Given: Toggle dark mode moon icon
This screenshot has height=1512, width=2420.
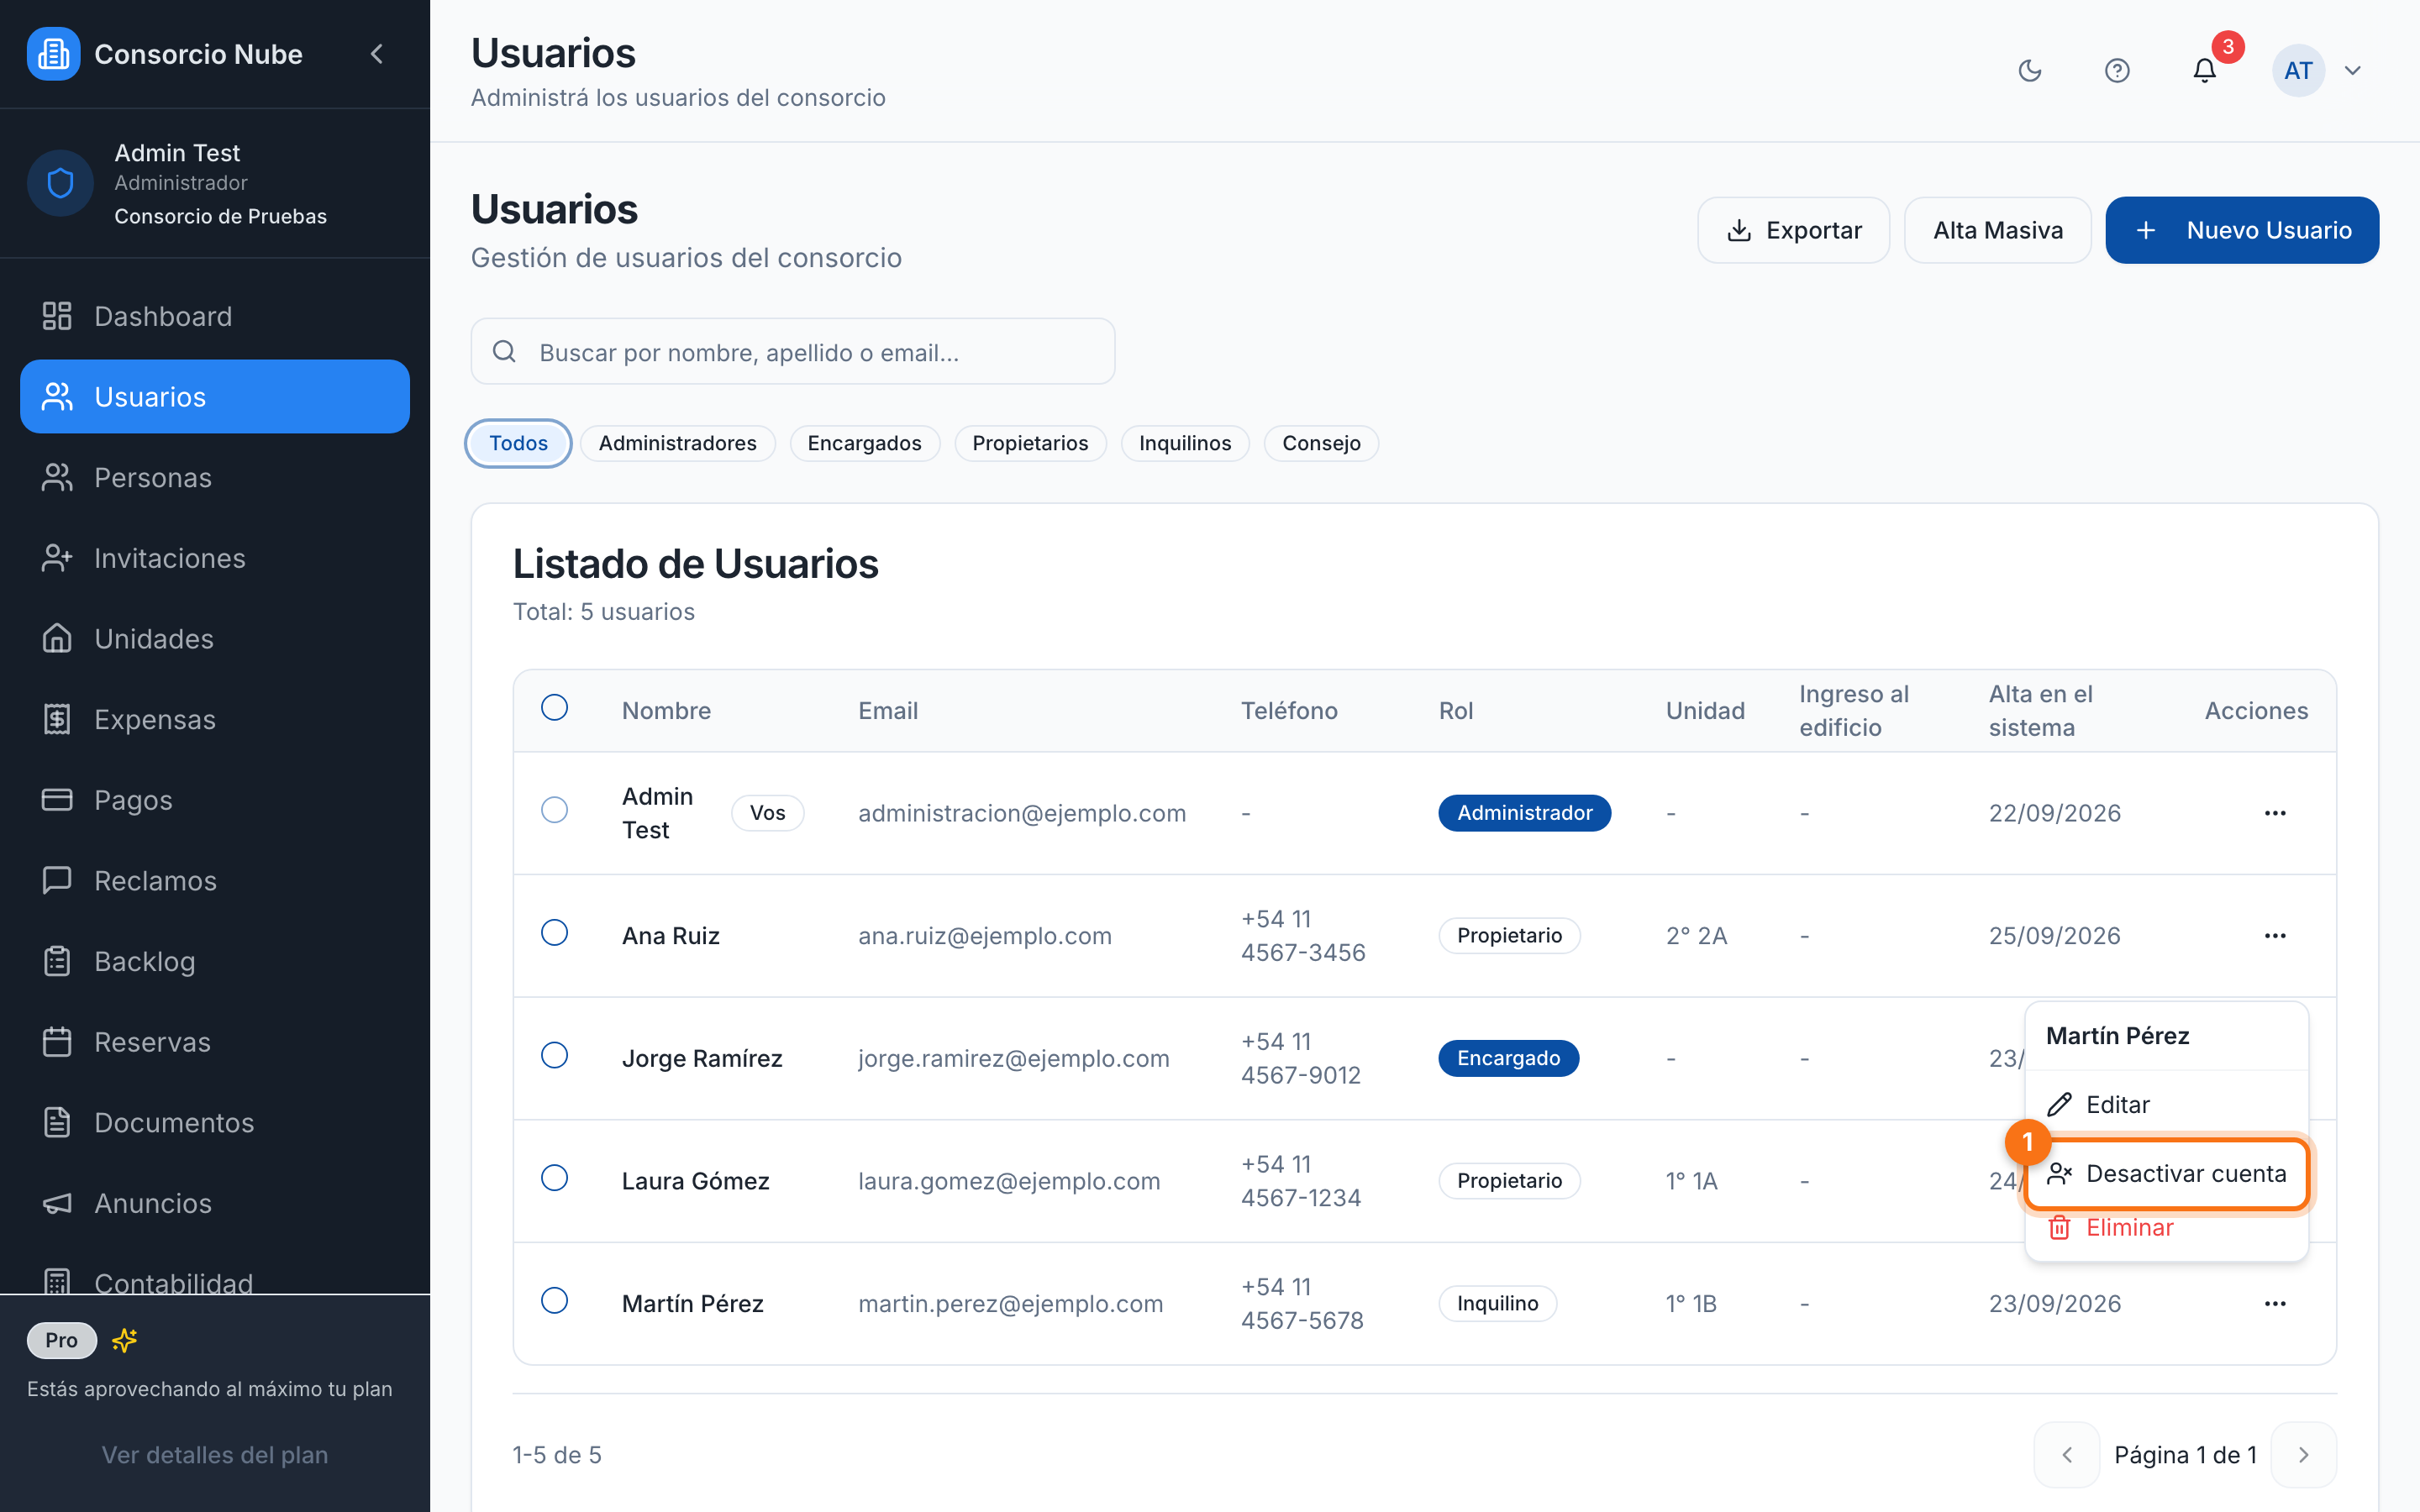Looking at the screenshot, I should click(x=2029, y=70).
